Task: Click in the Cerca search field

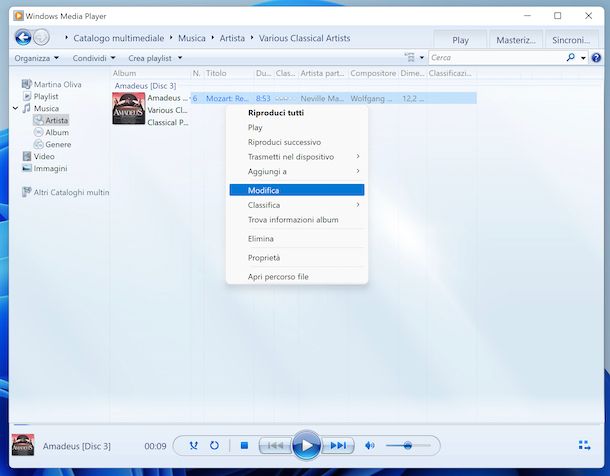Action: [x=497, y=58]
